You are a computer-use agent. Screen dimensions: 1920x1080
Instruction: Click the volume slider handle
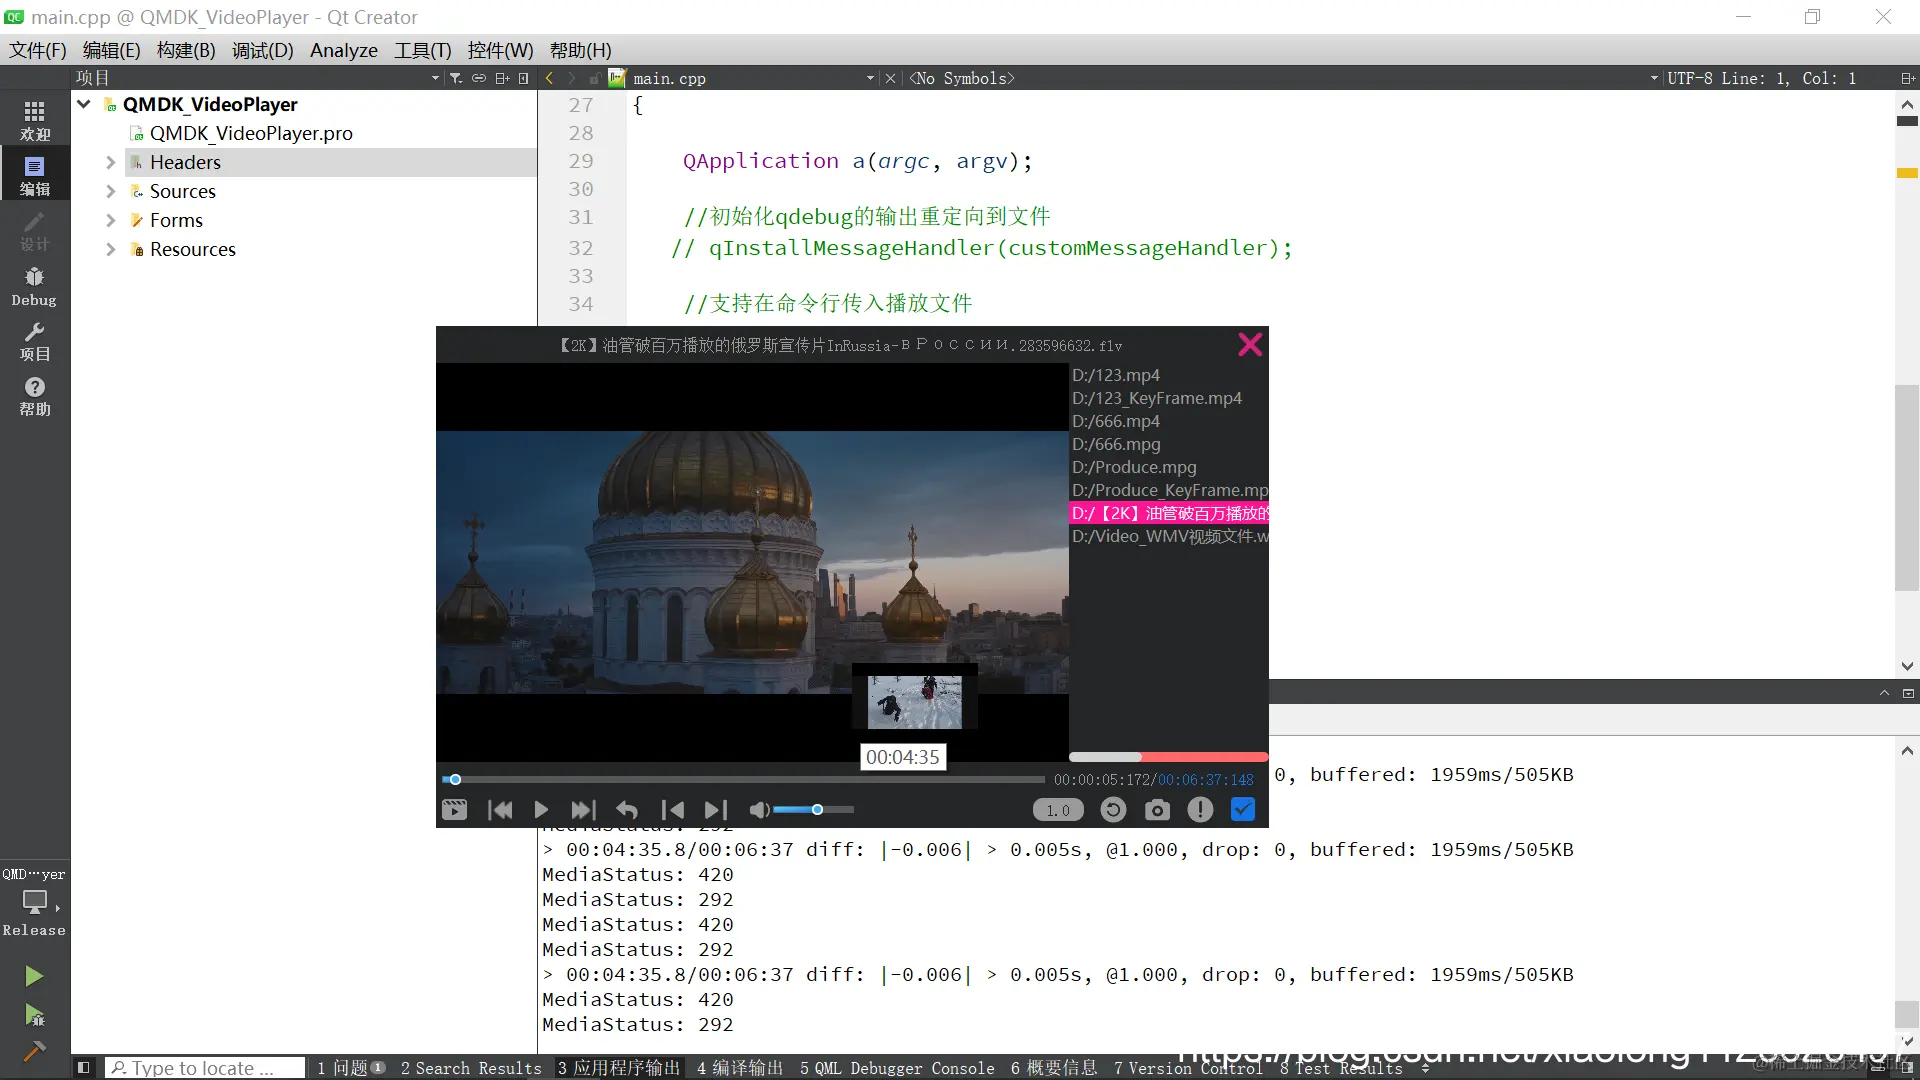point(817,810)
